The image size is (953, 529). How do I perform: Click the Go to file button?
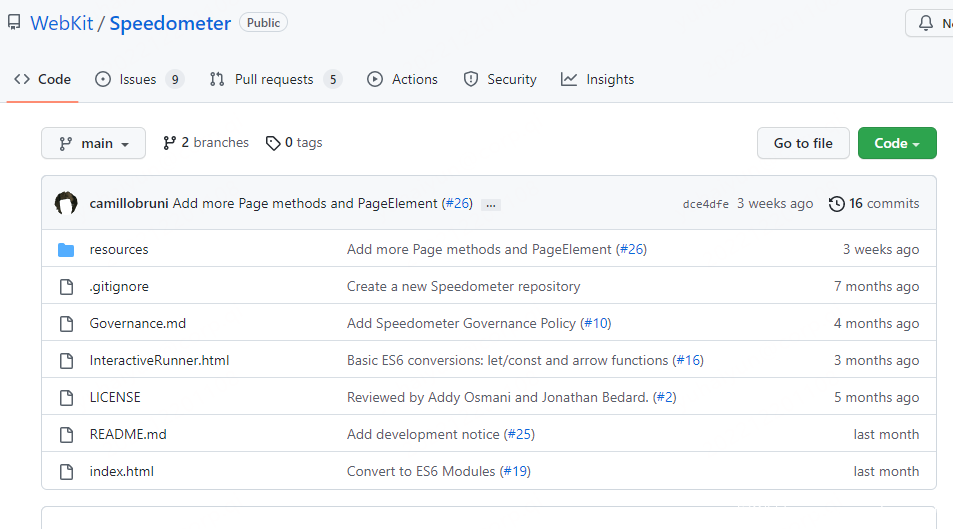click(803, 143)
